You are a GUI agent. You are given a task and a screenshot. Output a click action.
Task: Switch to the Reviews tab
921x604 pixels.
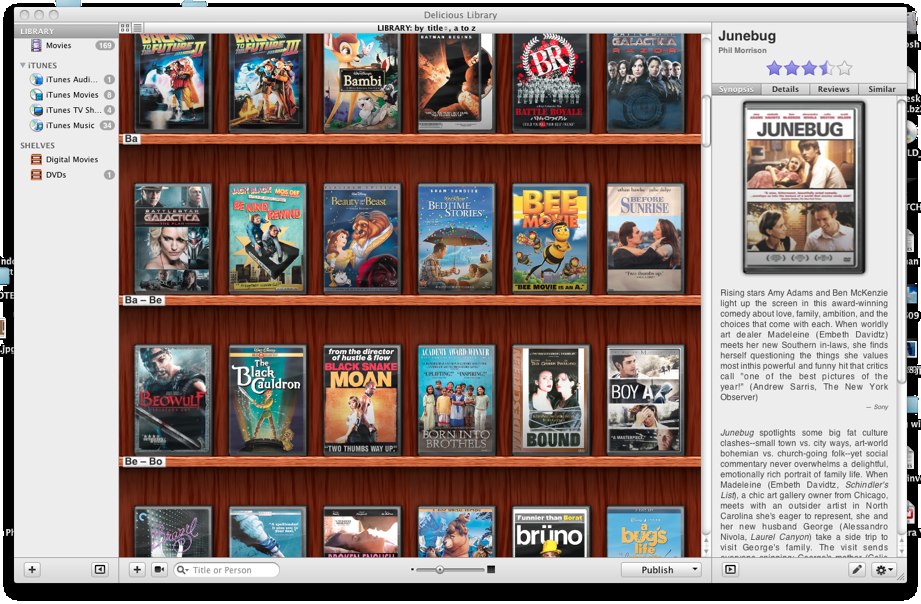point(834,89)
